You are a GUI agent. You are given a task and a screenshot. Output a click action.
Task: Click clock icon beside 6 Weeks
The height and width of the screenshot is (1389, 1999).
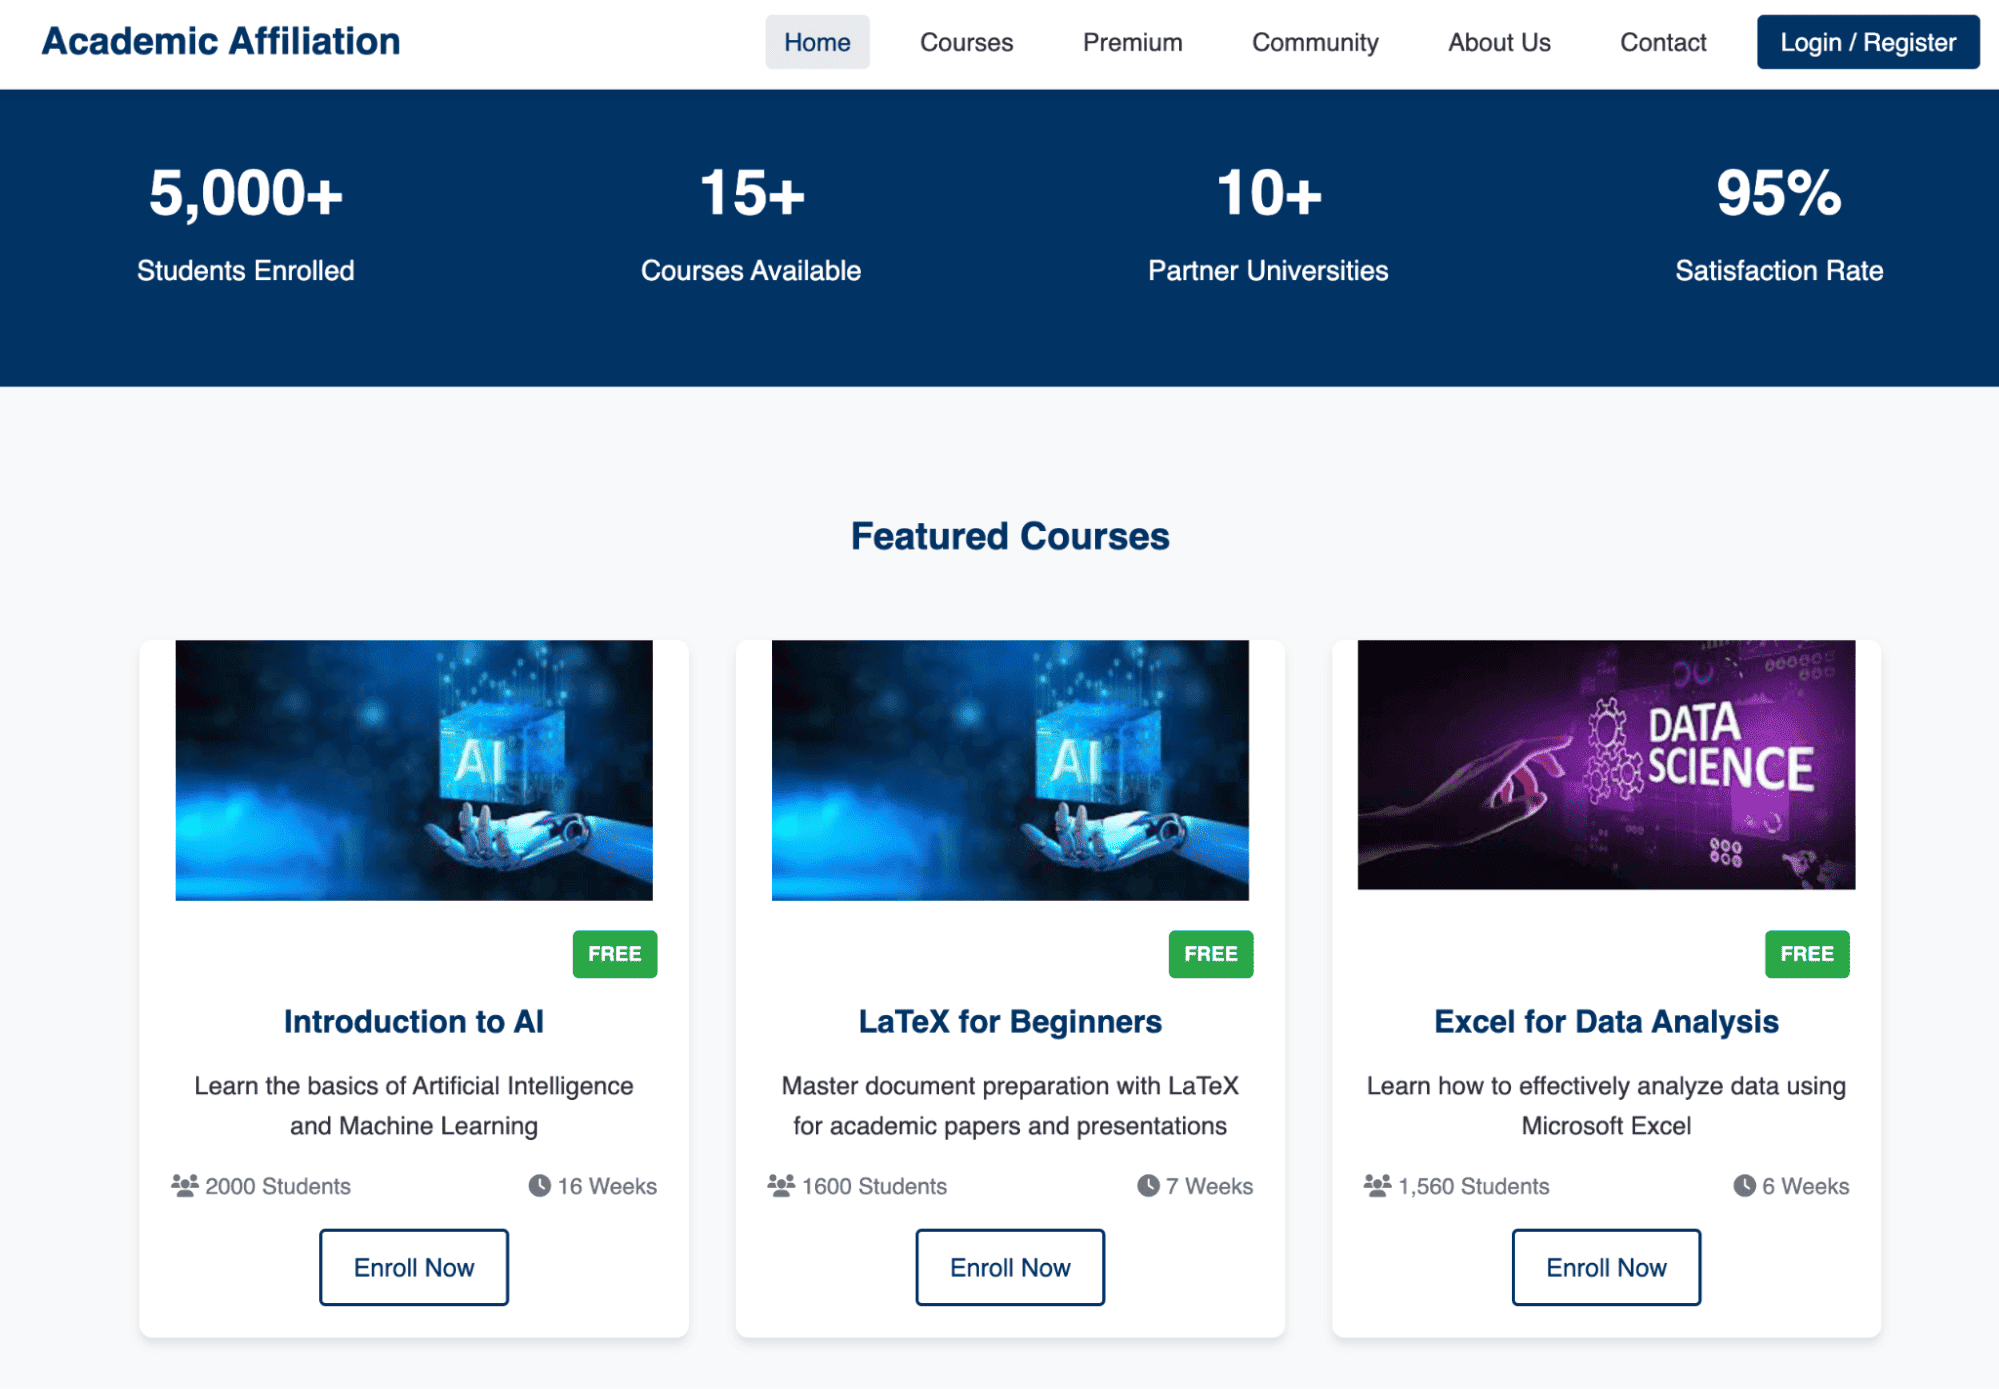point(1744,1185)
